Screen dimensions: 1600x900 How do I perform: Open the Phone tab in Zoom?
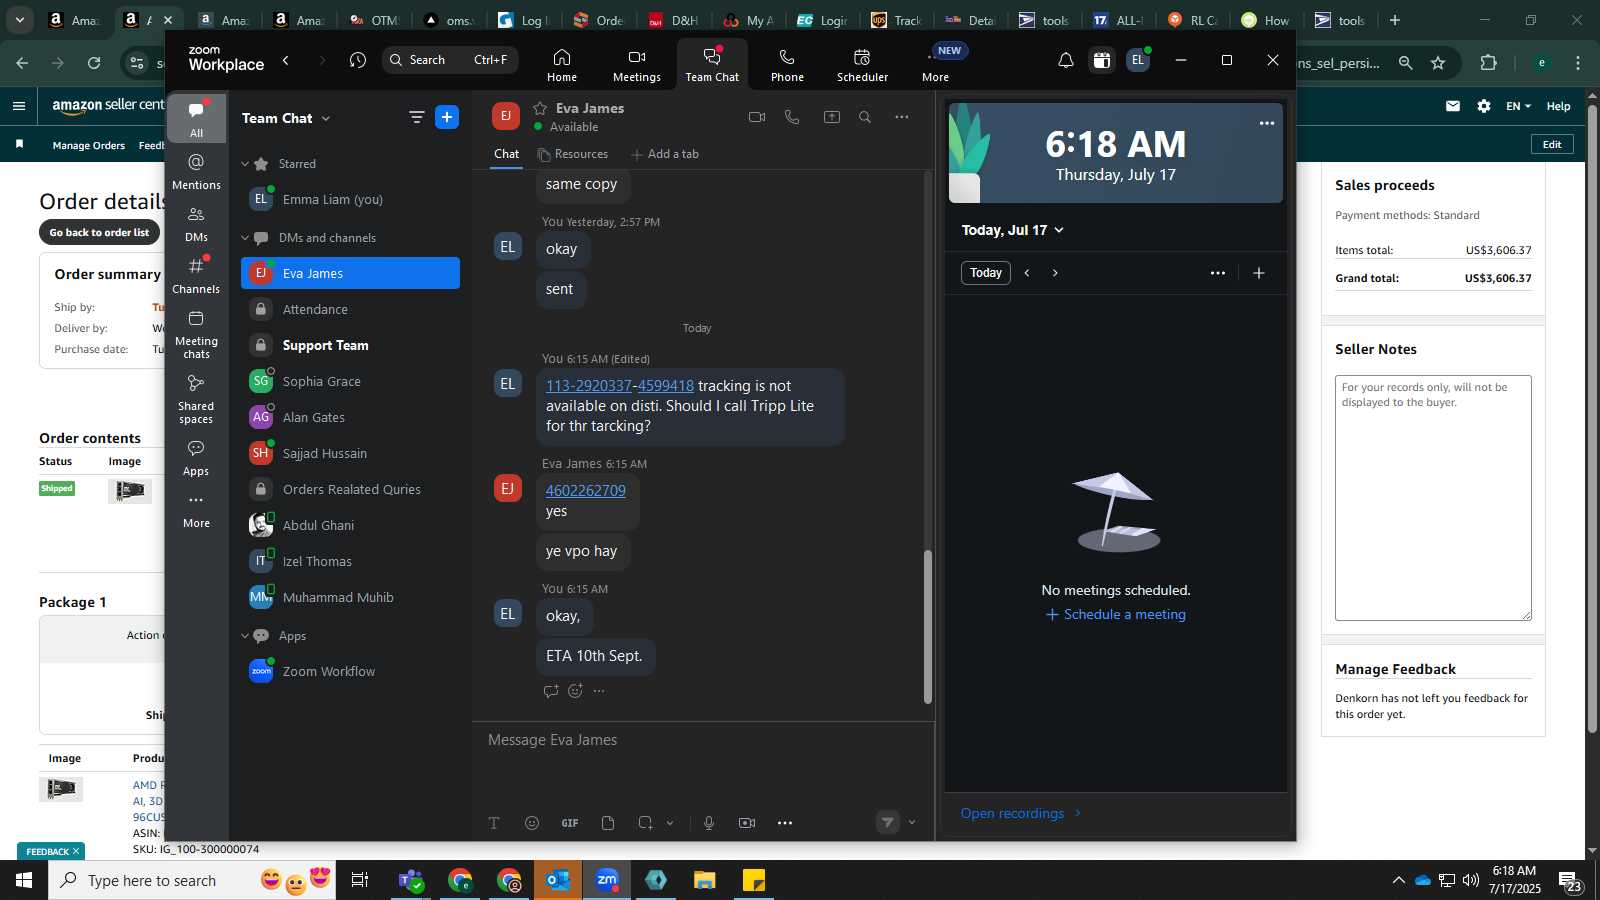(x=787, y=65)
